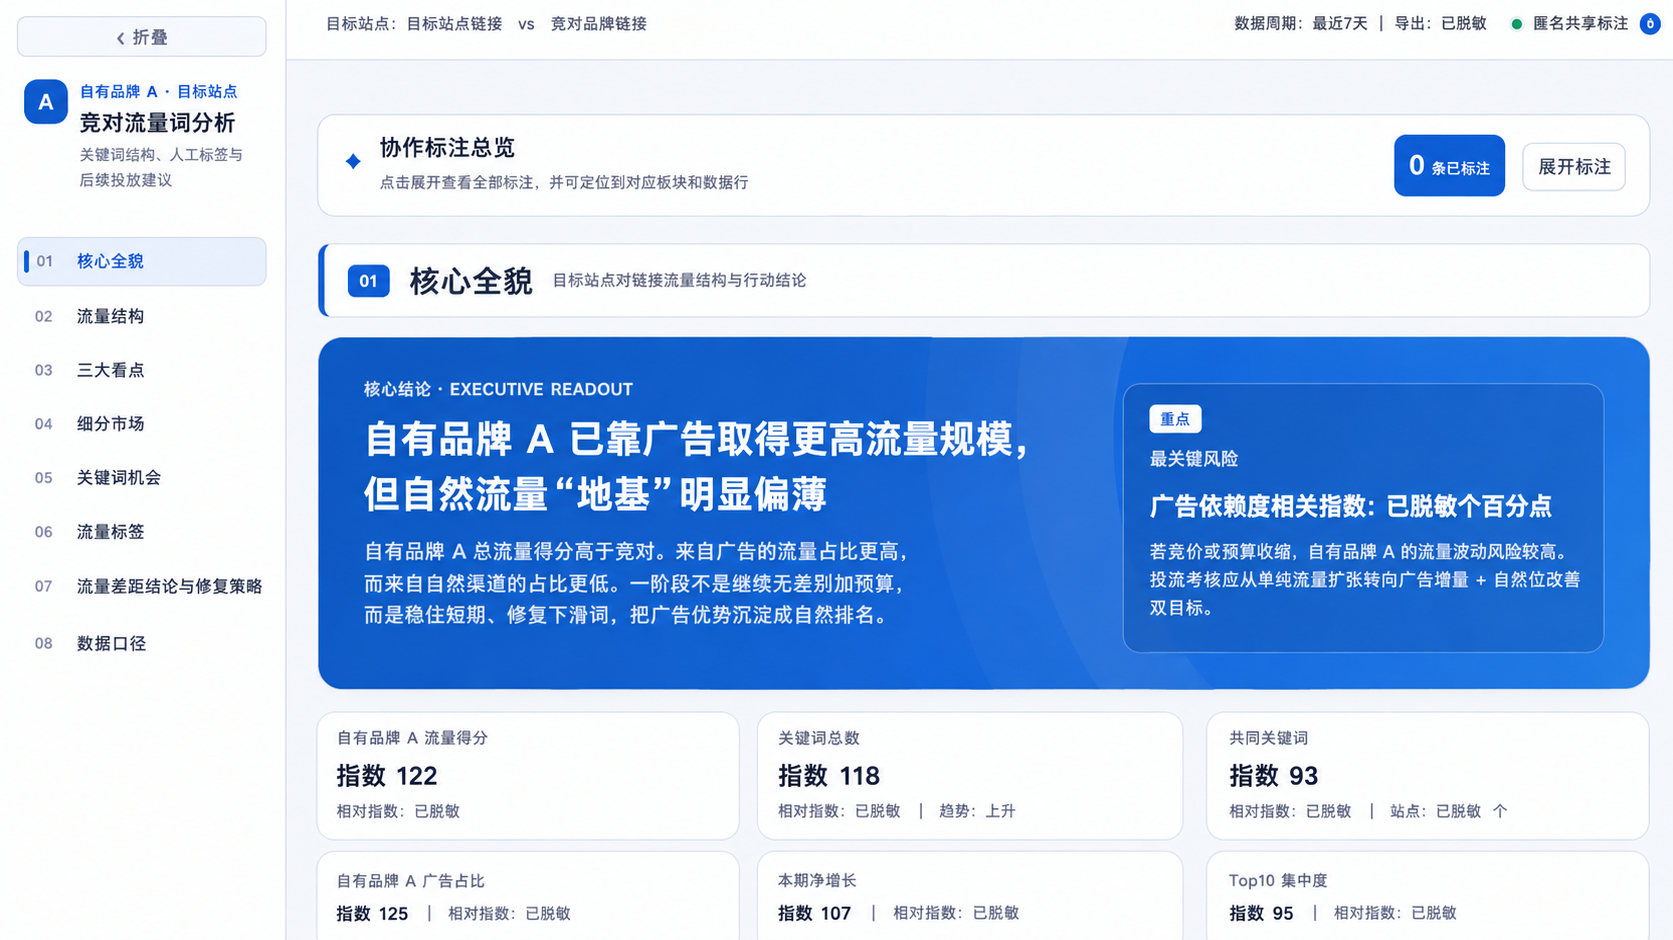Screen dimensions: 1673x940
Task: Open 03 三大看点 nav item
Action: pyautogui.click(x=142, y=370)
